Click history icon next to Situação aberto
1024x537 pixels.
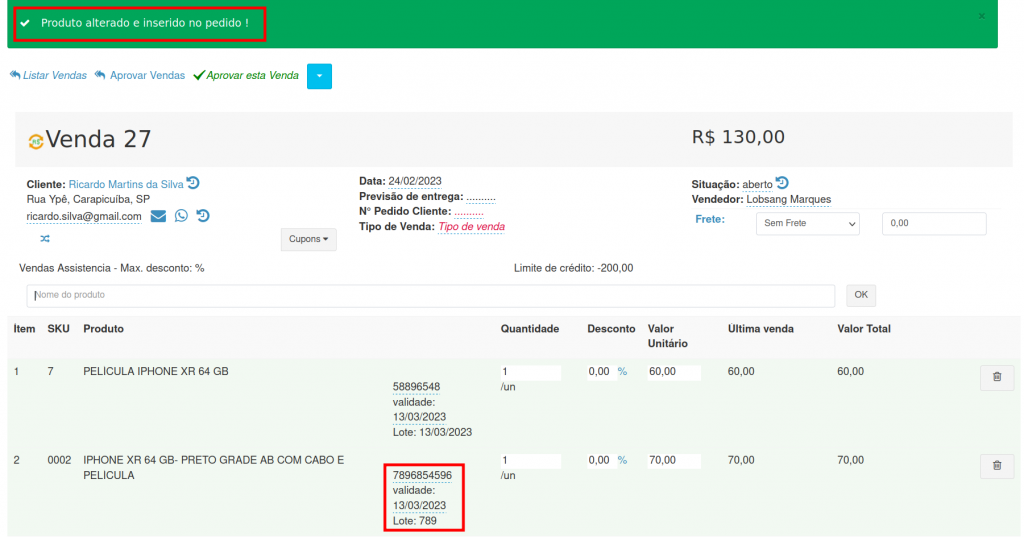782,183
